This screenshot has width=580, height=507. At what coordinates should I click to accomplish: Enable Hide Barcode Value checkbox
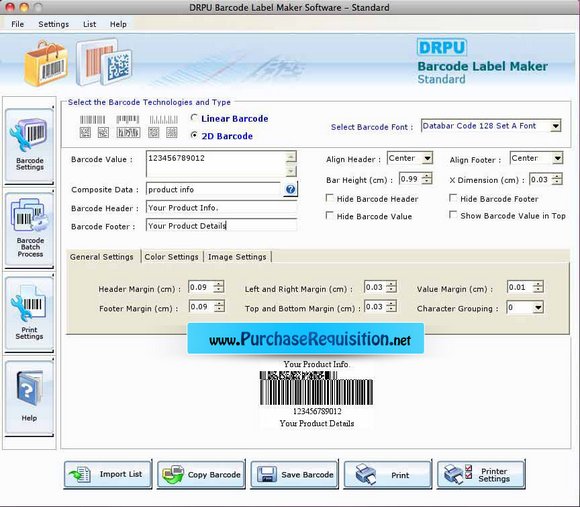329,215
